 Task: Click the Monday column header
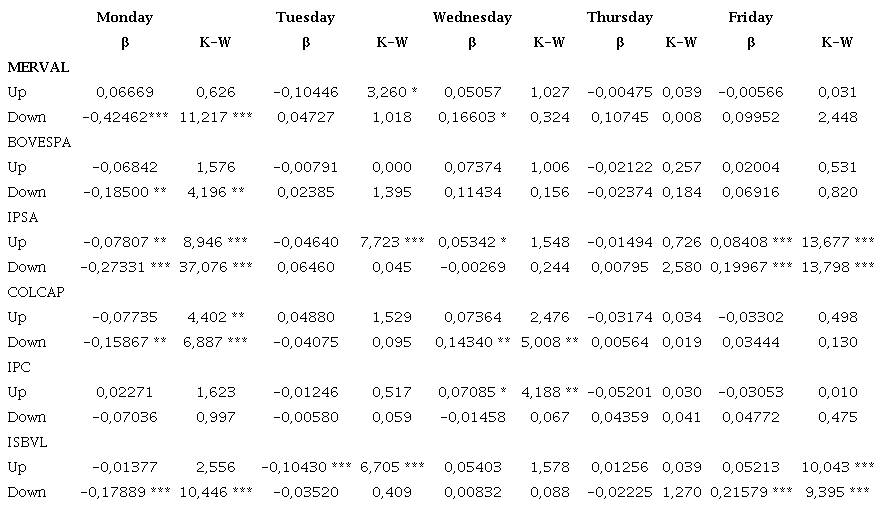pos(125,17)
